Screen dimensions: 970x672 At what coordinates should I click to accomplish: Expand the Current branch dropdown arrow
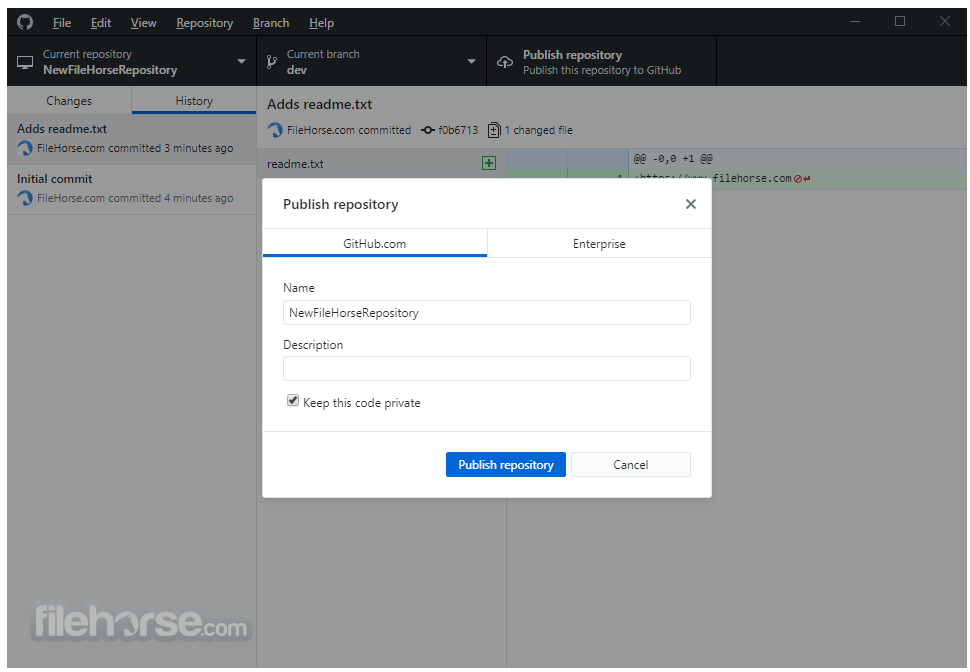pyautogui.click(x=471, y=61)
